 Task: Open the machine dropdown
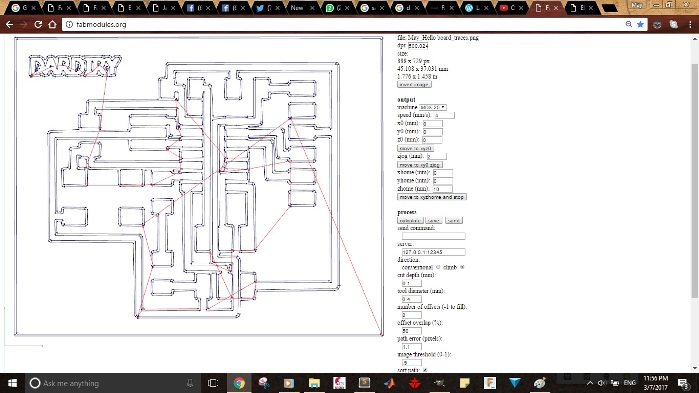(432, 107)
